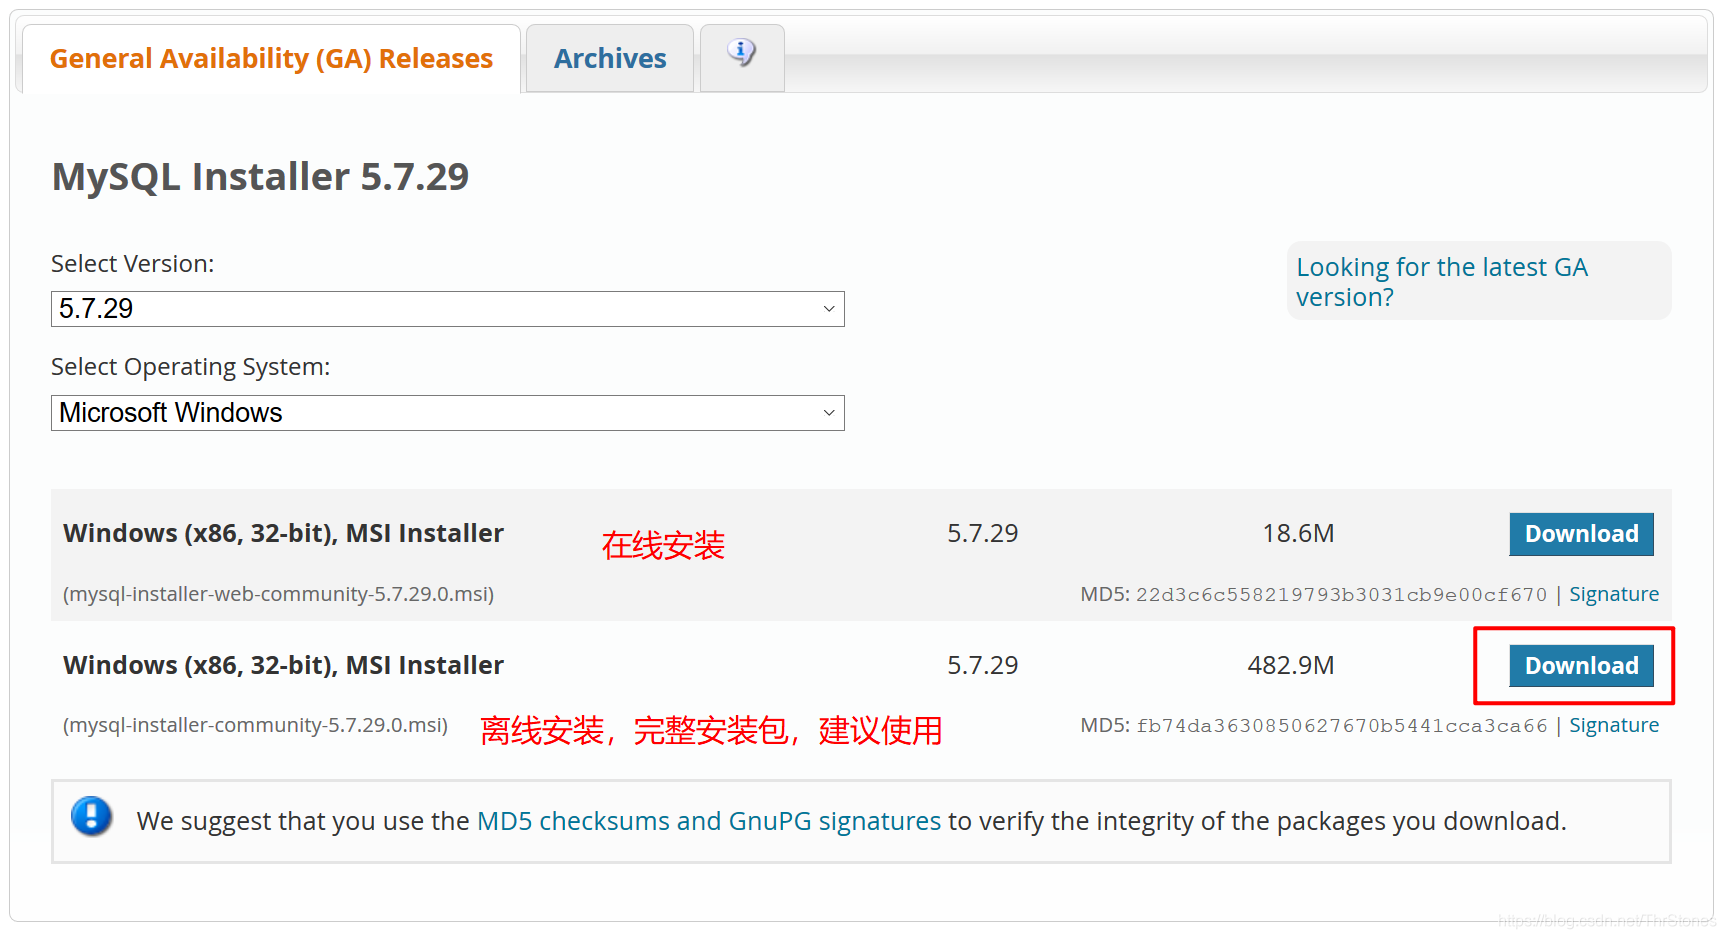Open the Archives tab

(x=610, y=59)
